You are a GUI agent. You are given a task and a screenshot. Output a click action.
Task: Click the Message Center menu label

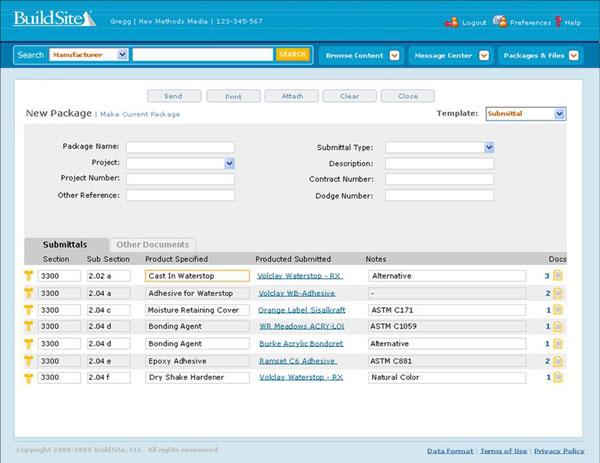coord(443,55)
